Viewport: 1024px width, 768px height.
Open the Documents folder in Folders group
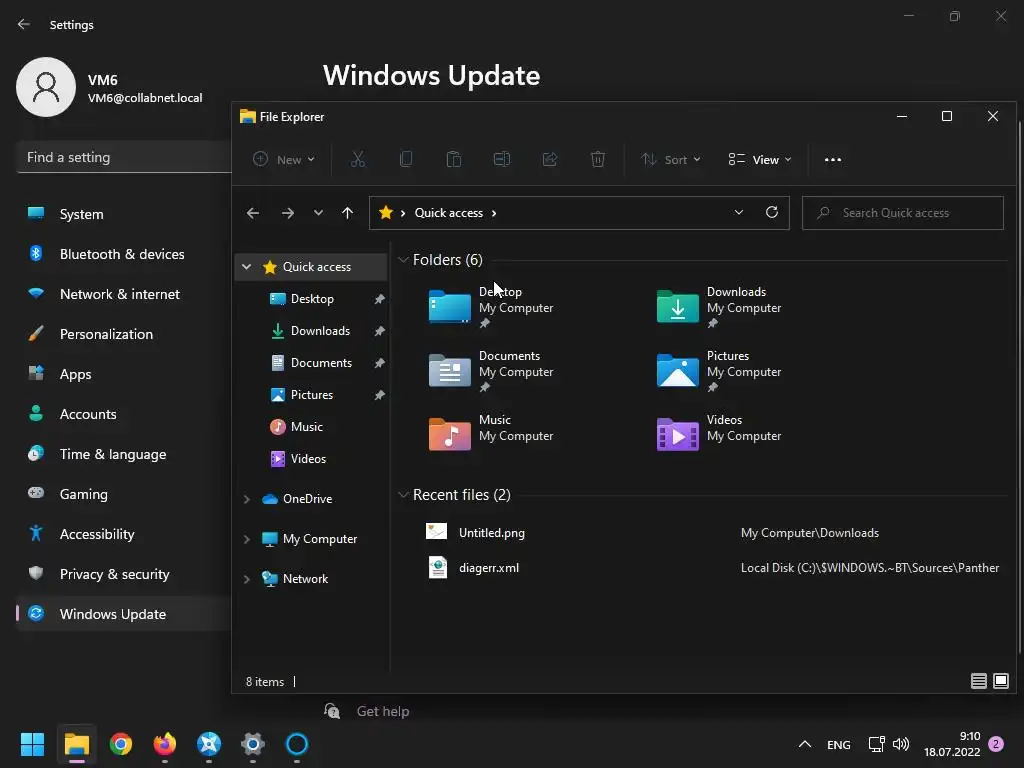pos(491,370)
